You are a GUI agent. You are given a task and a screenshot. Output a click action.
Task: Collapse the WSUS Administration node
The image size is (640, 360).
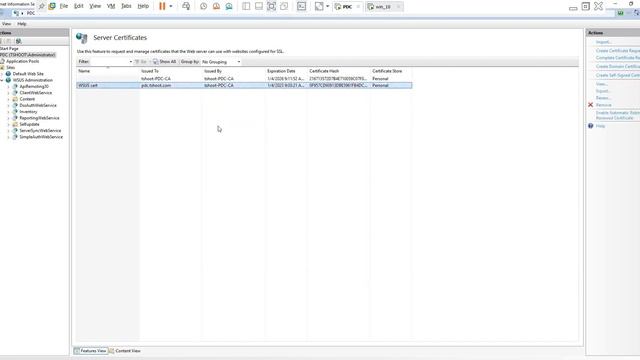coord(2,80)
